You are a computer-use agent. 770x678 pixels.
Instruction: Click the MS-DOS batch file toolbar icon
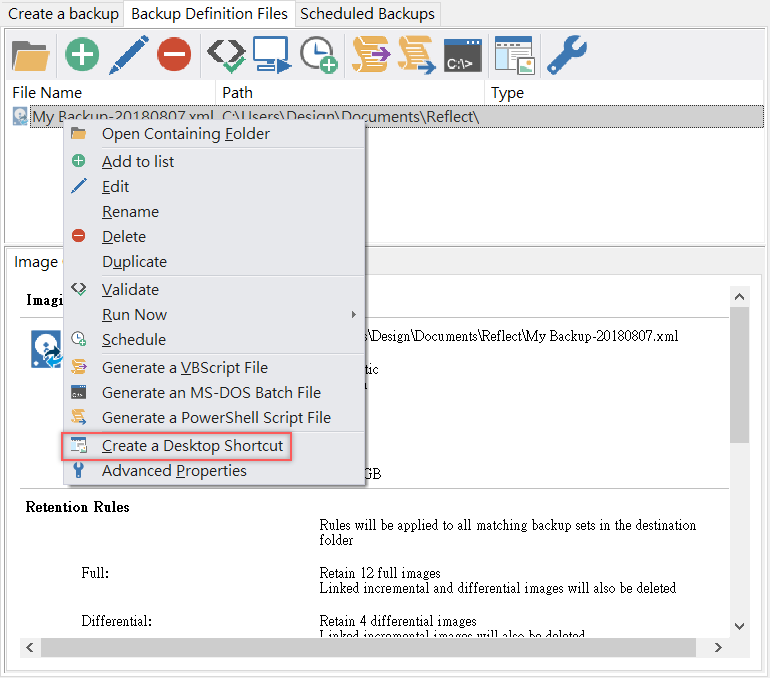coord(463,55)
